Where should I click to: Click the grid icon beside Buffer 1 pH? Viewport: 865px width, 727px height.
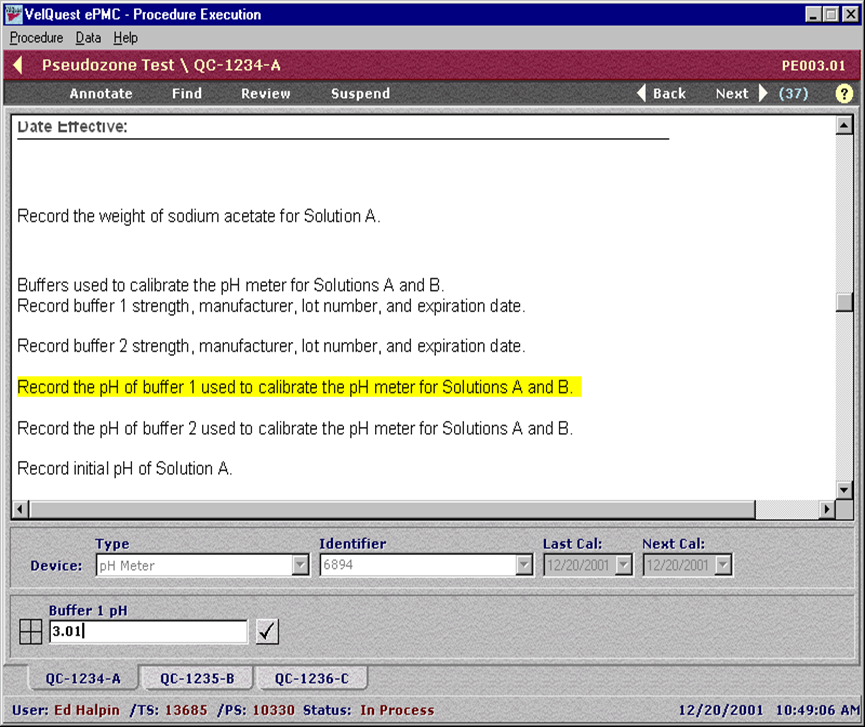31,632
